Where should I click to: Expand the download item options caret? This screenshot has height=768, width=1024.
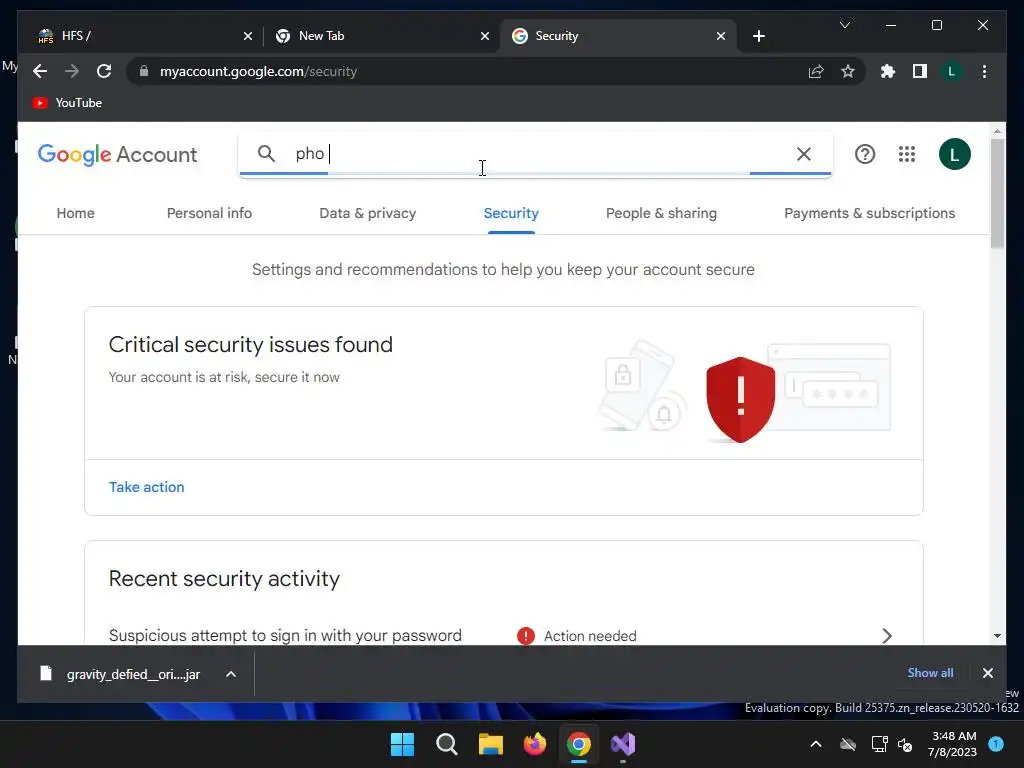(231, 674)
